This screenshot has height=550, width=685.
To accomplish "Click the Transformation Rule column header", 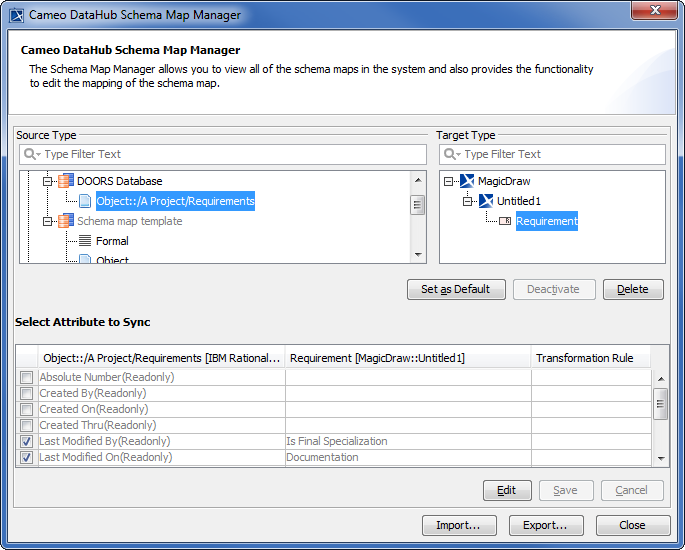I will click(x=591, y=358).
